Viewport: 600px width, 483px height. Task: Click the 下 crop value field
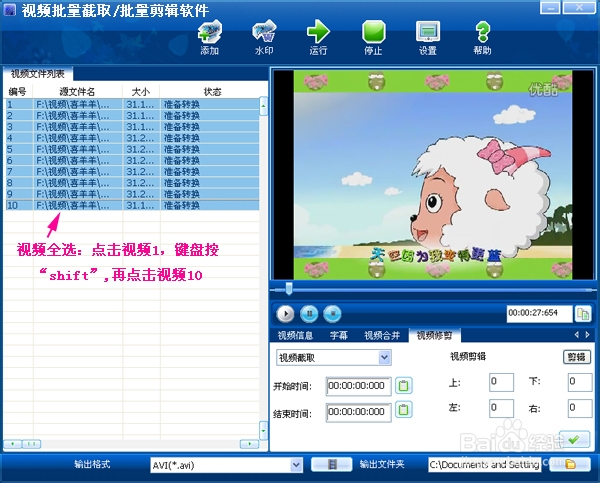[x=580, y=382]
